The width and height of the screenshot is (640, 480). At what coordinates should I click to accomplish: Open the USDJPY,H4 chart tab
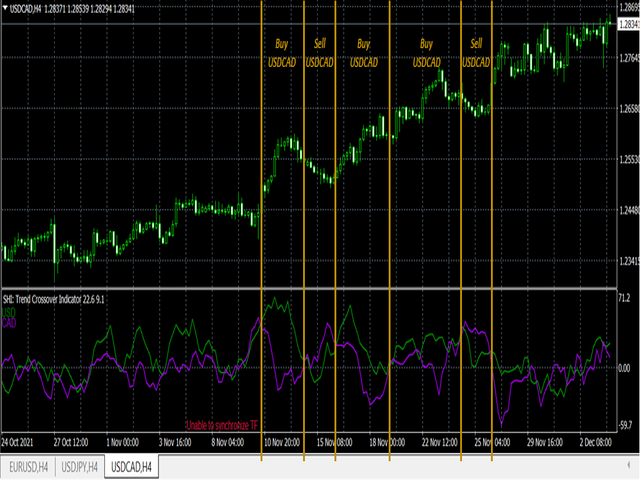81,467
